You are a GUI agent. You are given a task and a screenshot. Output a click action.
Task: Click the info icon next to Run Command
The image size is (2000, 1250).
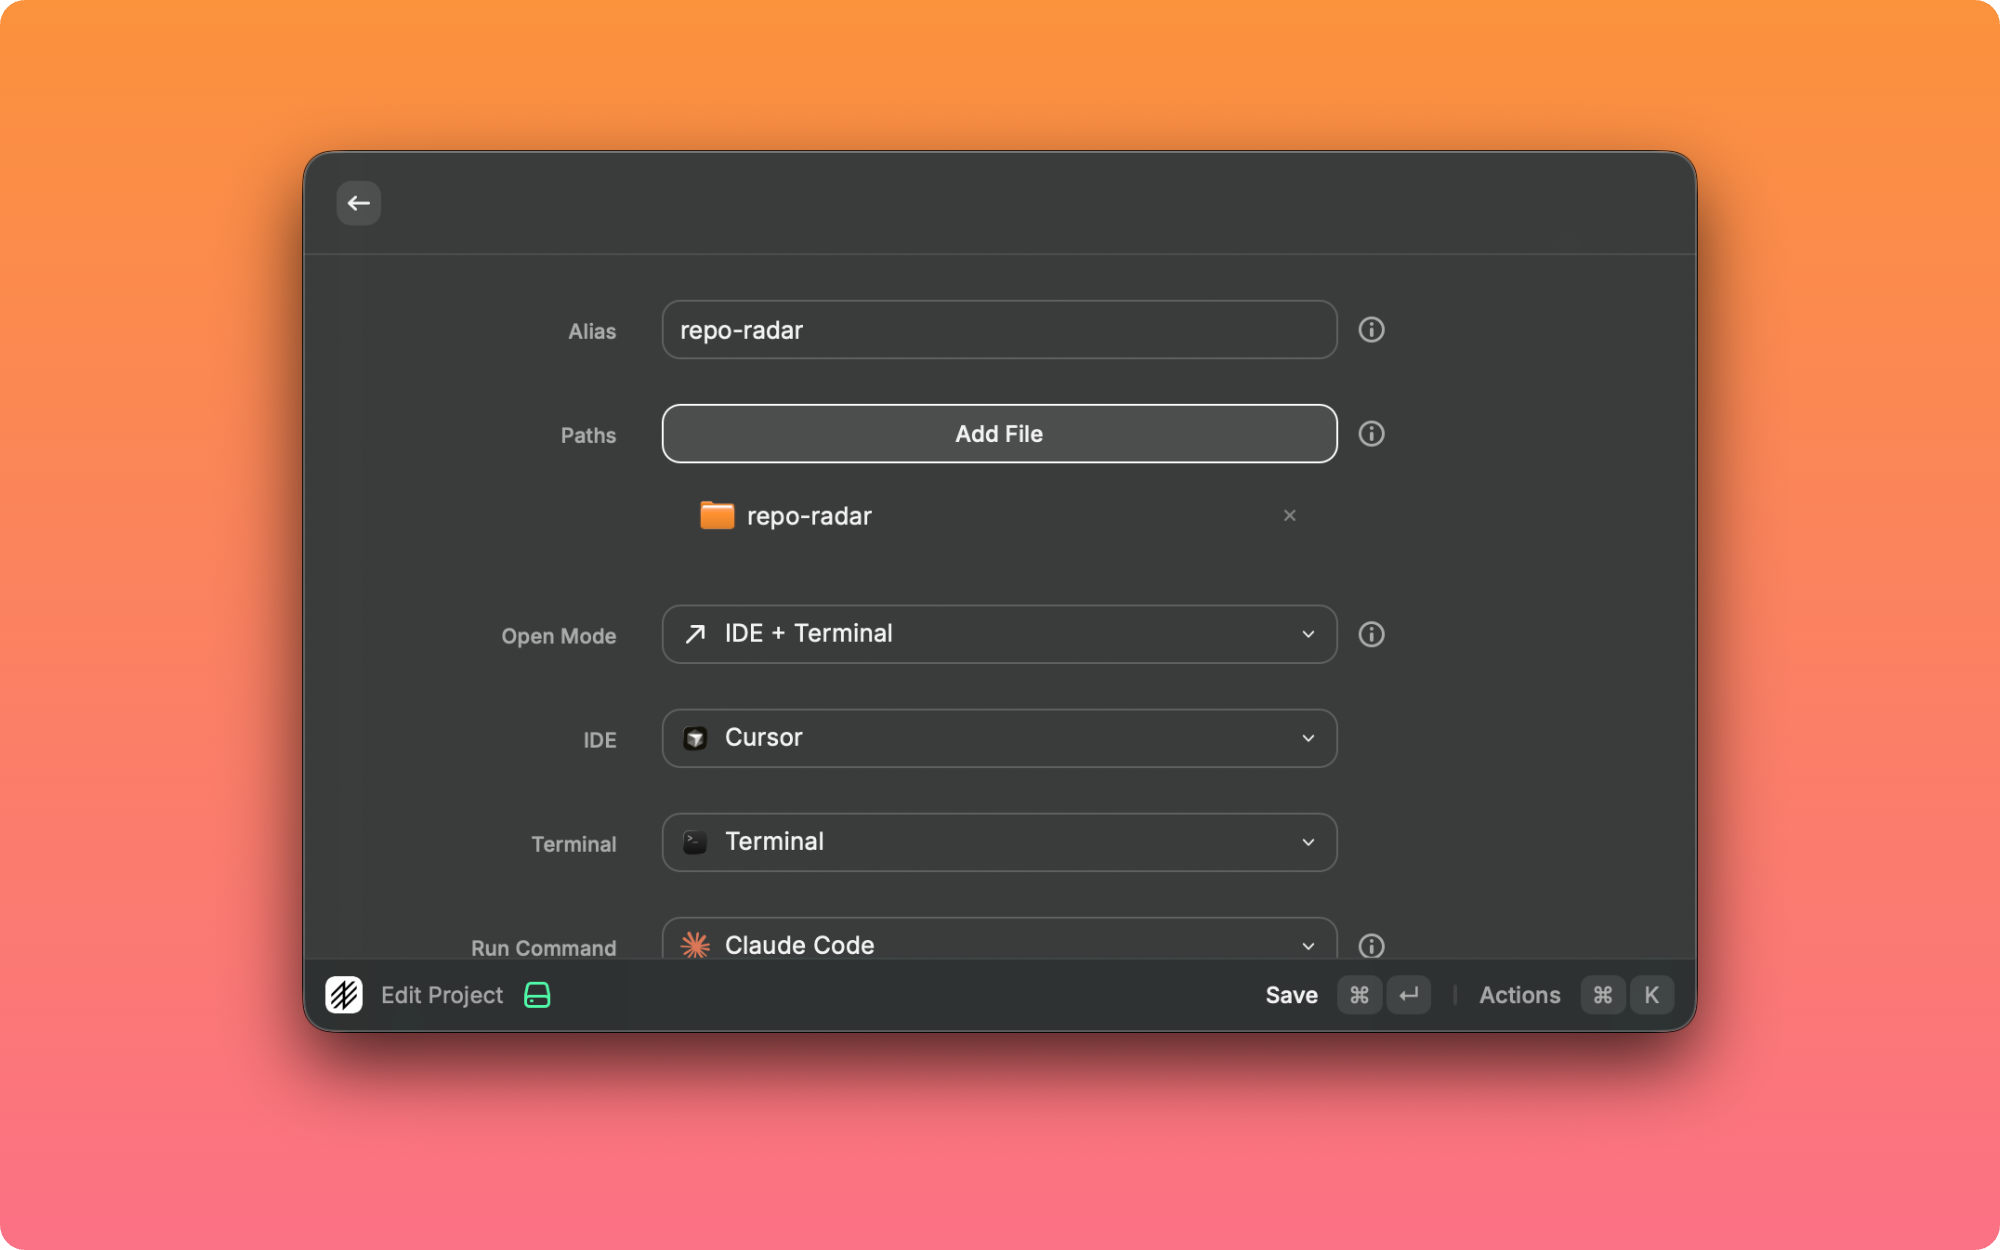(x=1372, y=945)
